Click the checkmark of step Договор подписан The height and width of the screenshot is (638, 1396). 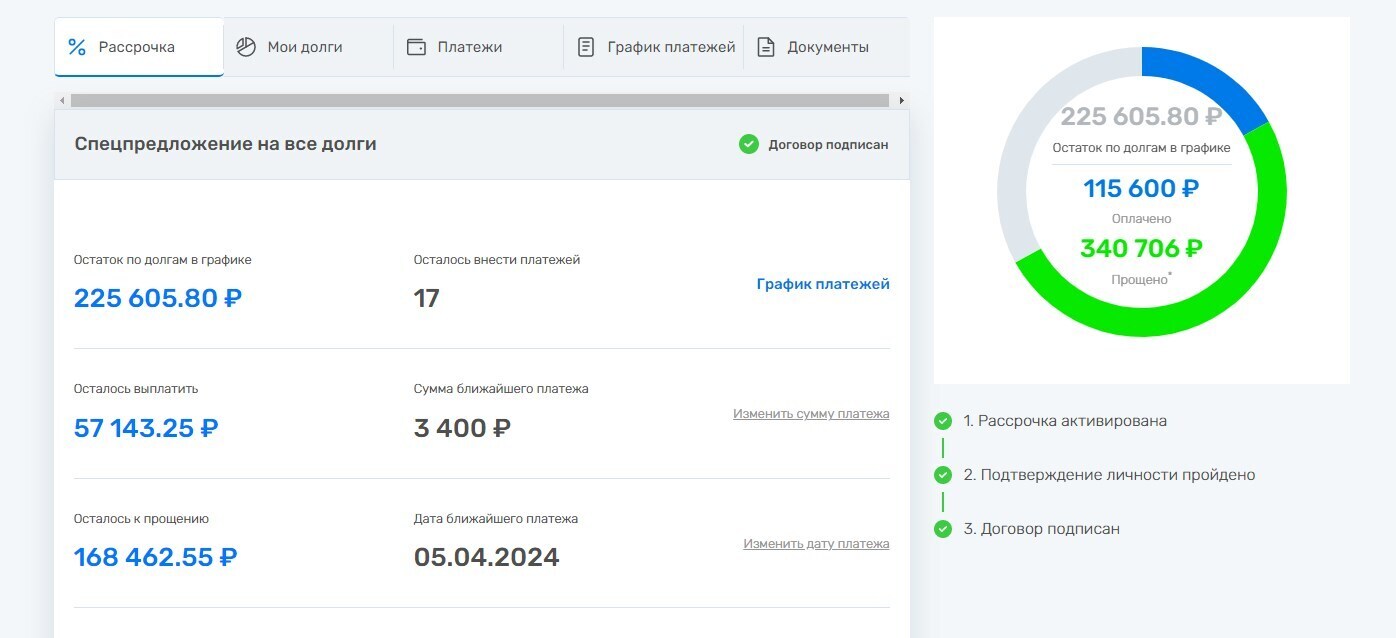[942, 529]
